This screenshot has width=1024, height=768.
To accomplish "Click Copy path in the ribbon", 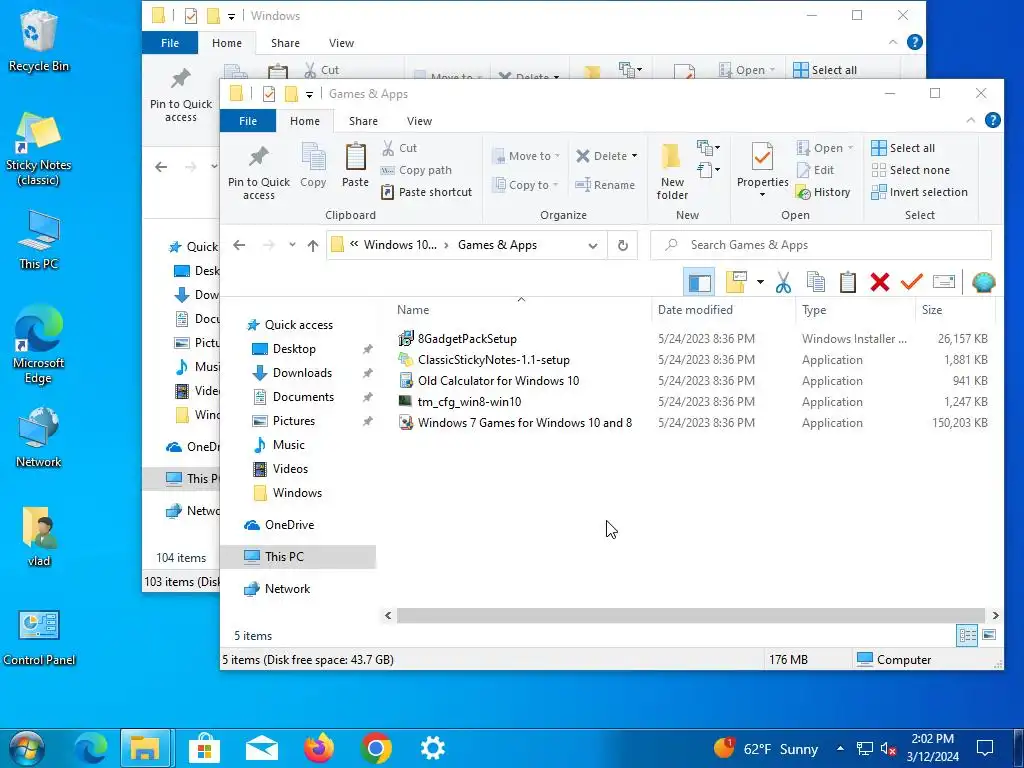I will (416, 170).
